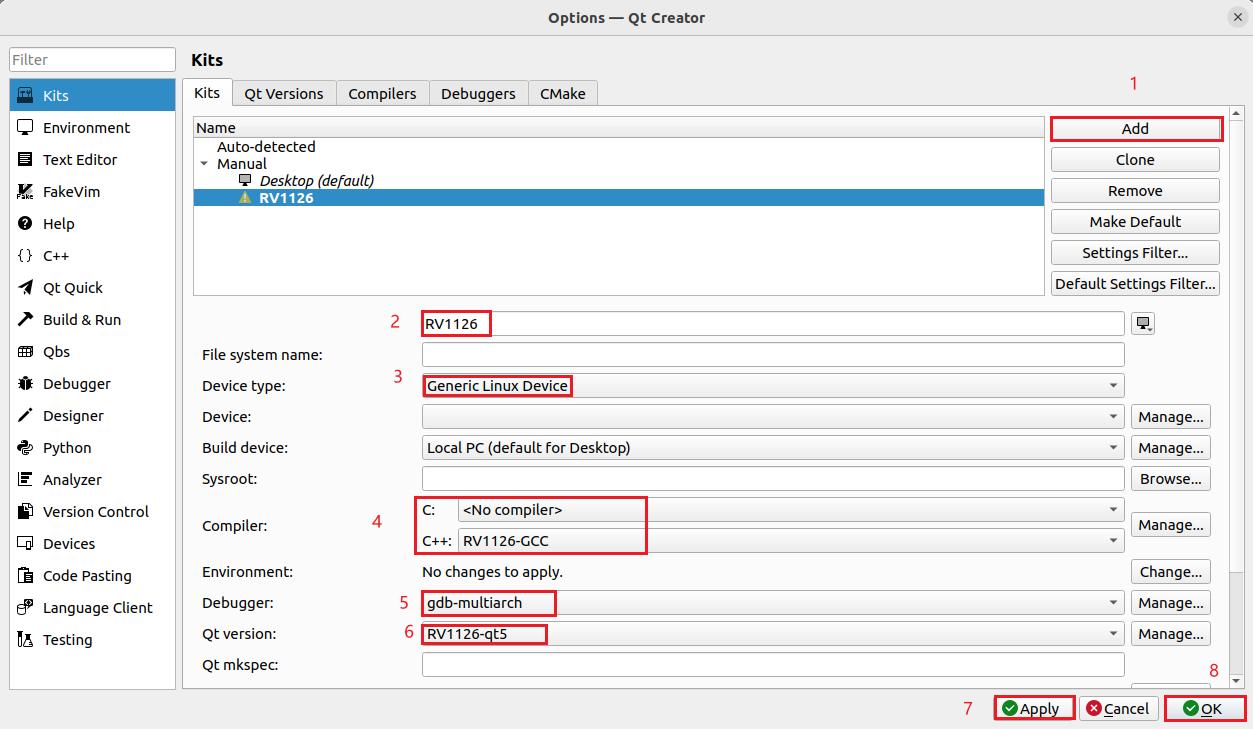1253x729 pixels.
Task: Switch to the Debuggers tab
Action: point(478,94)
